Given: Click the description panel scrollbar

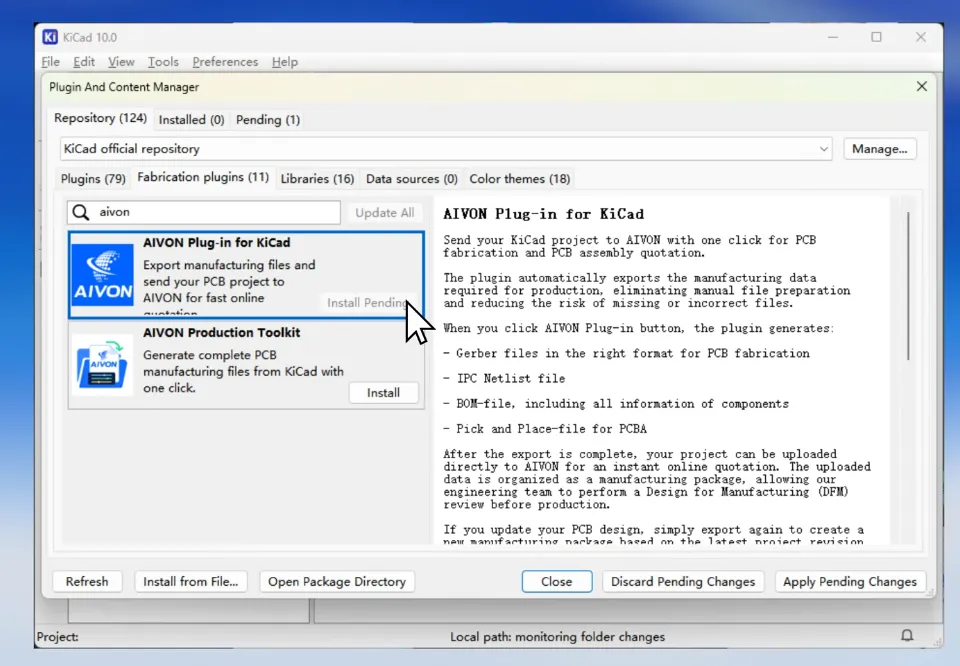Looking at the screenshot, I should click(x=908, y=286).
